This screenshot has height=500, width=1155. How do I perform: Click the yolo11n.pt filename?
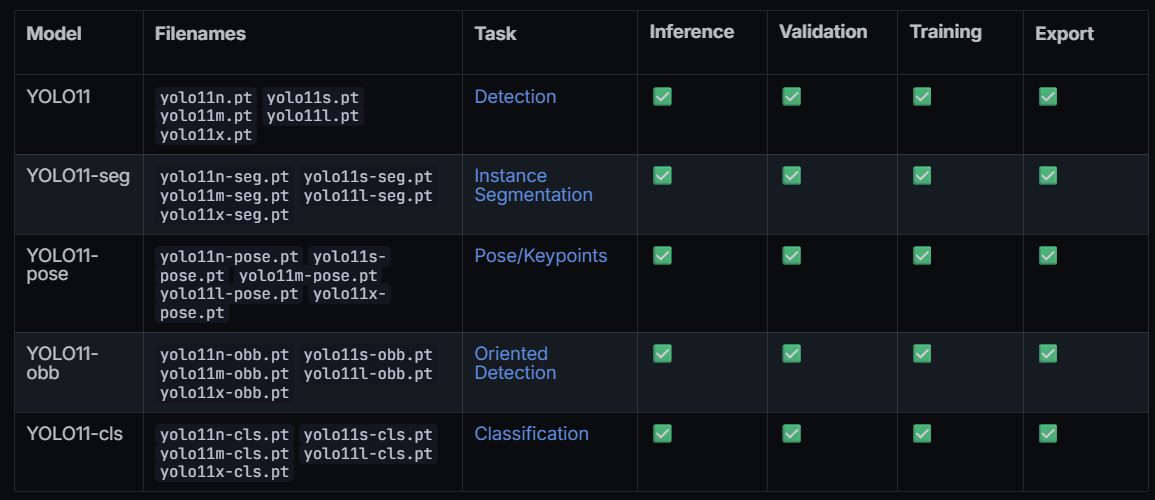(x=206, y=98)
